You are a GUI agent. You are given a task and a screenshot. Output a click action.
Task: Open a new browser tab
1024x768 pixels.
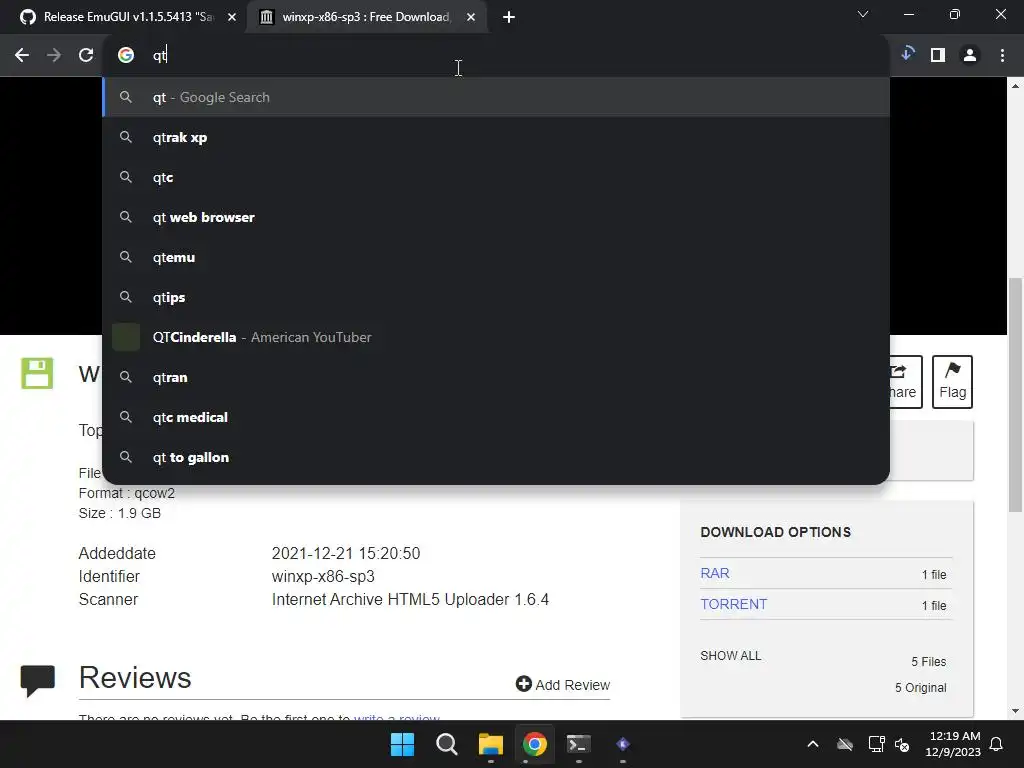click(x=509, y=17)
